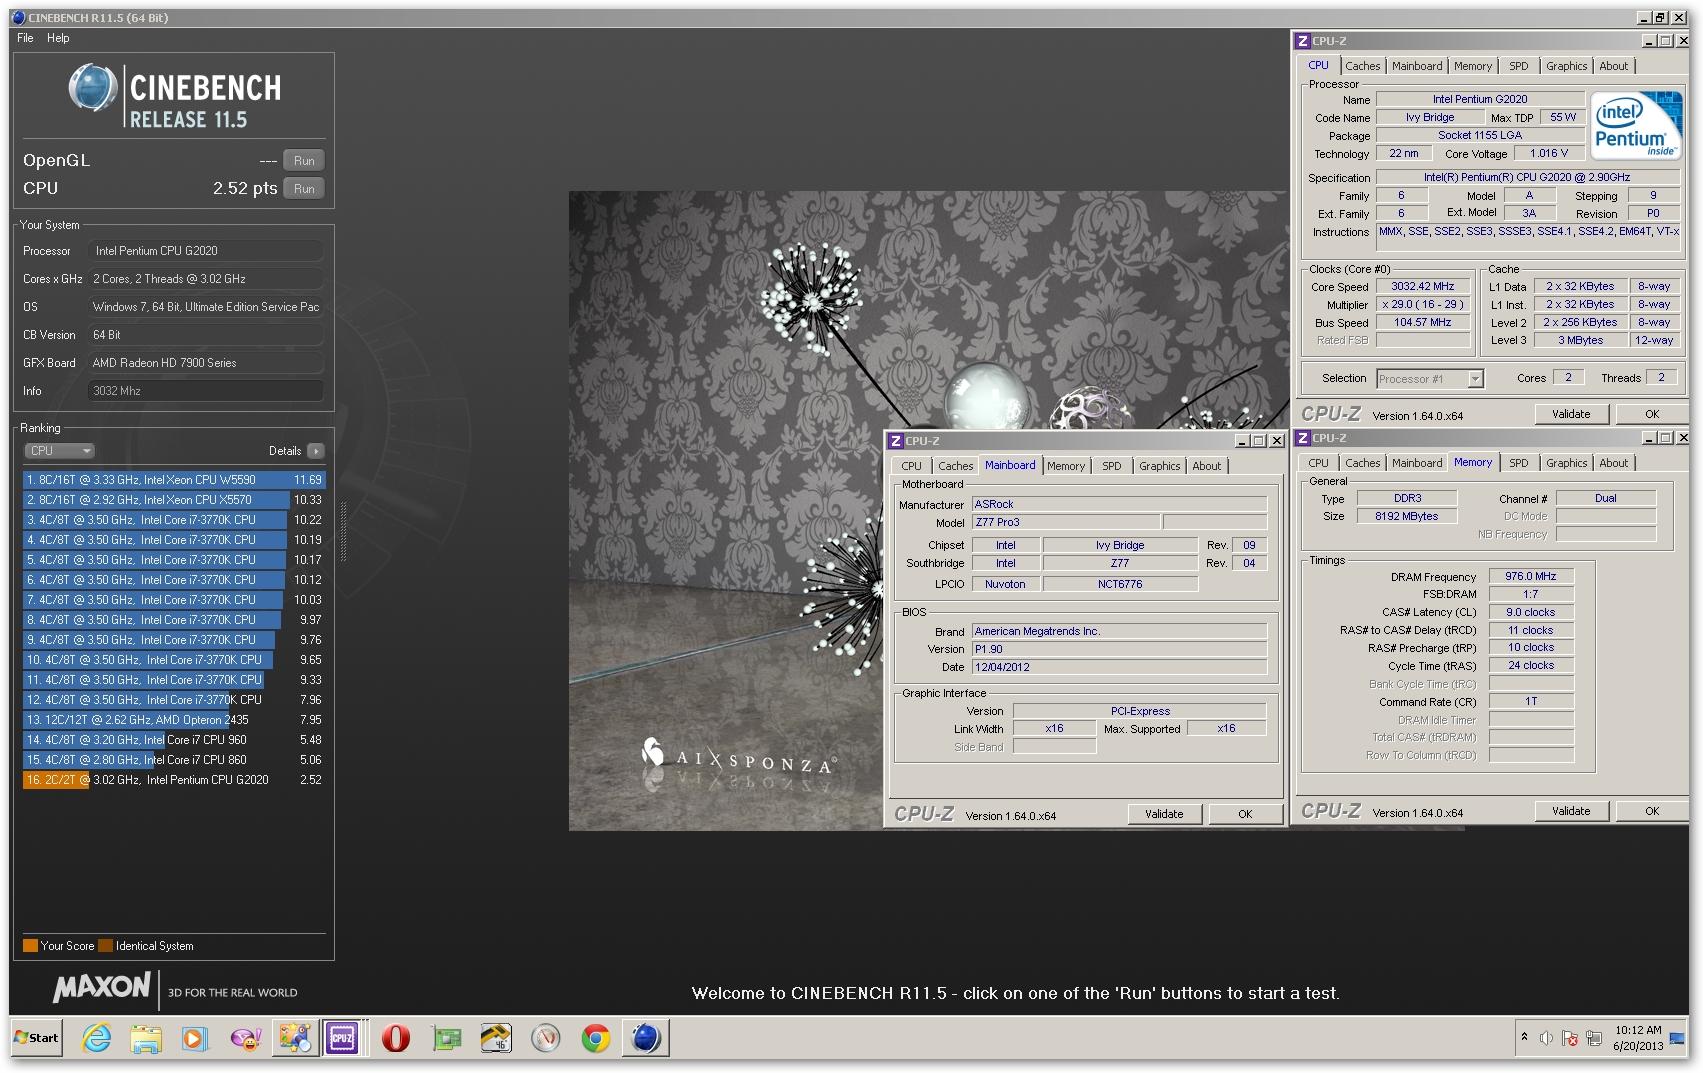Click the Processor field Intel Pentium CPU G2020
Viewport: 1703px width, 1073px height.
206,251
